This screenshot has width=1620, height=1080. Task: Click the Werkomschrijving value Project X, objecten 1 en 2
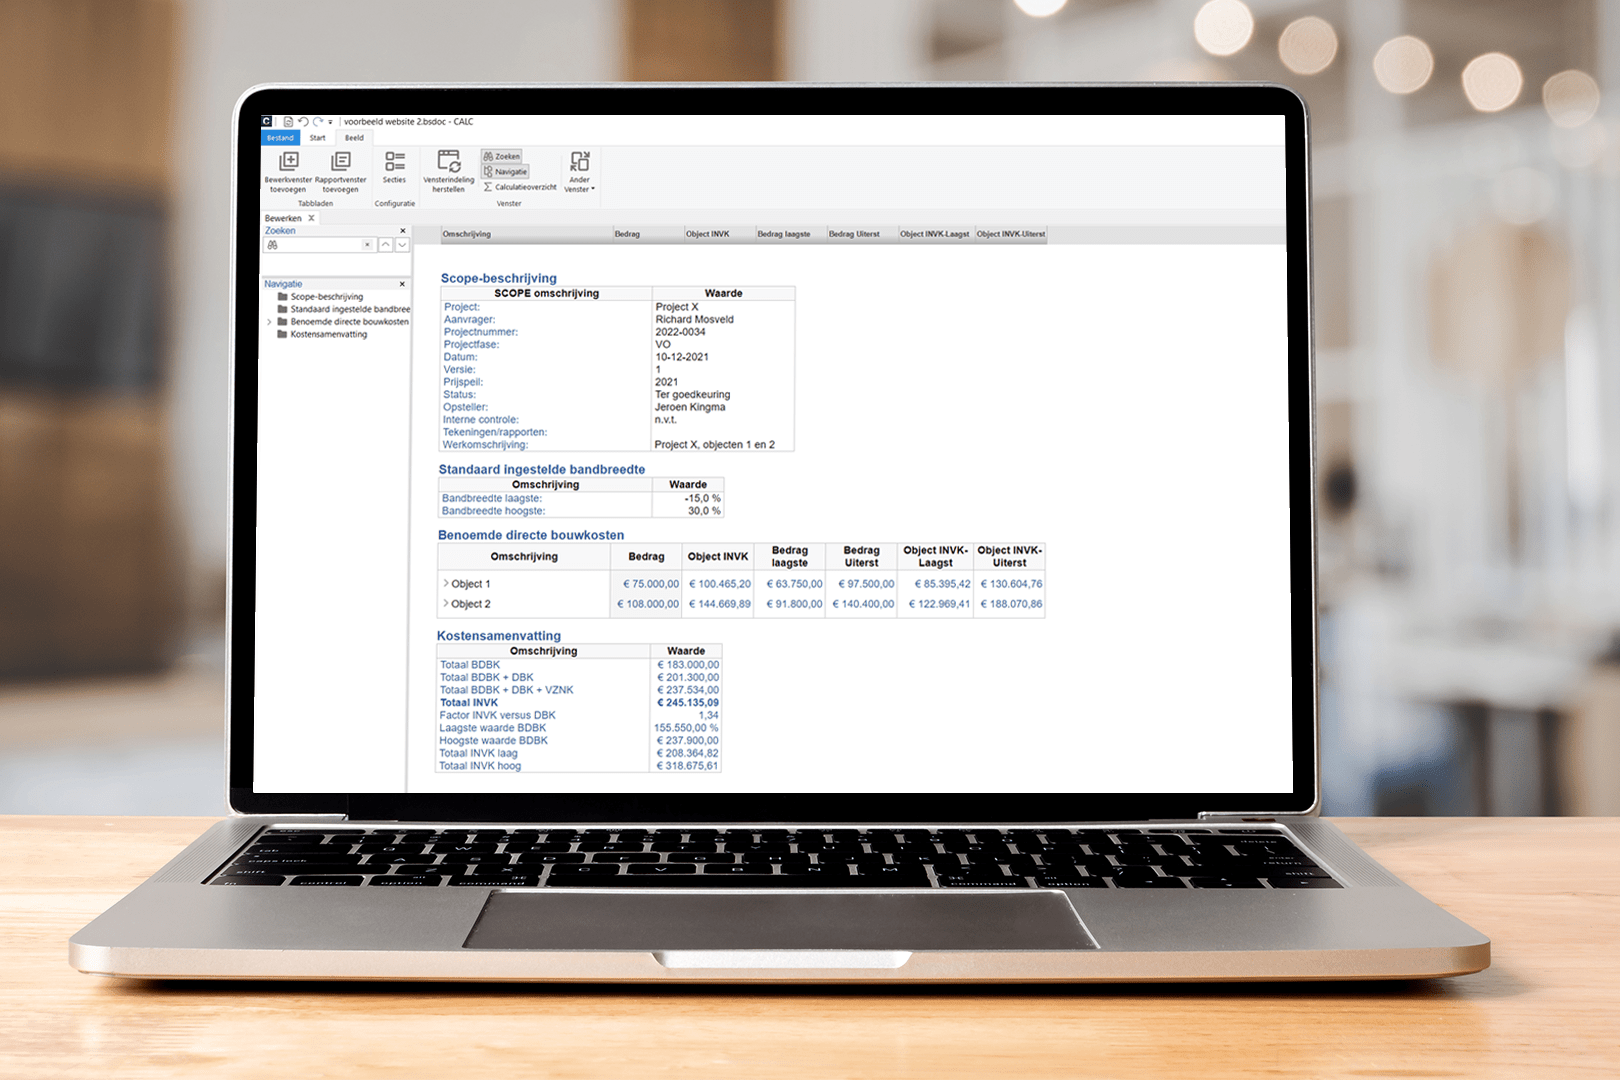tap(714, 445)
